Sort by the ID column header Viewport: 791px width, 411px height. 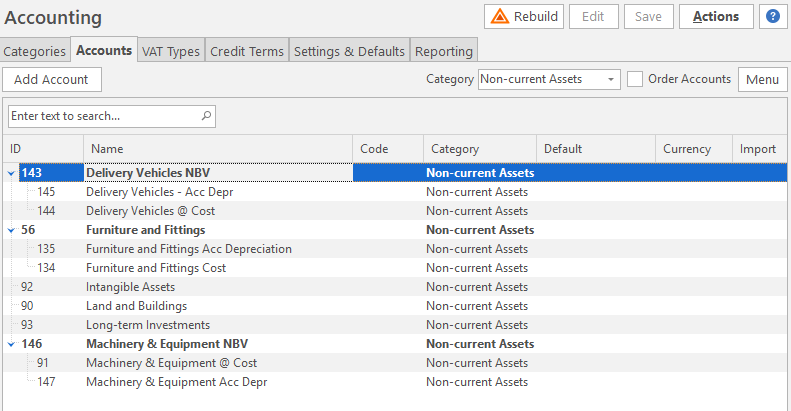(43, 149)
